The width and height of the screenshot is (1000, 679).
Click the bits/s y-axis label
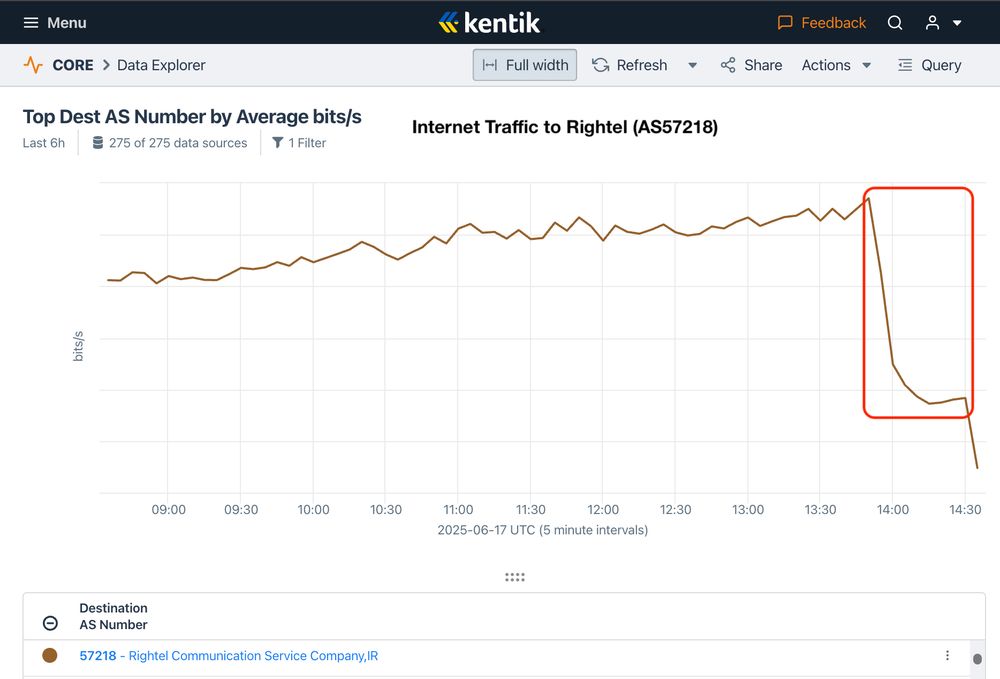coord(78,346)
